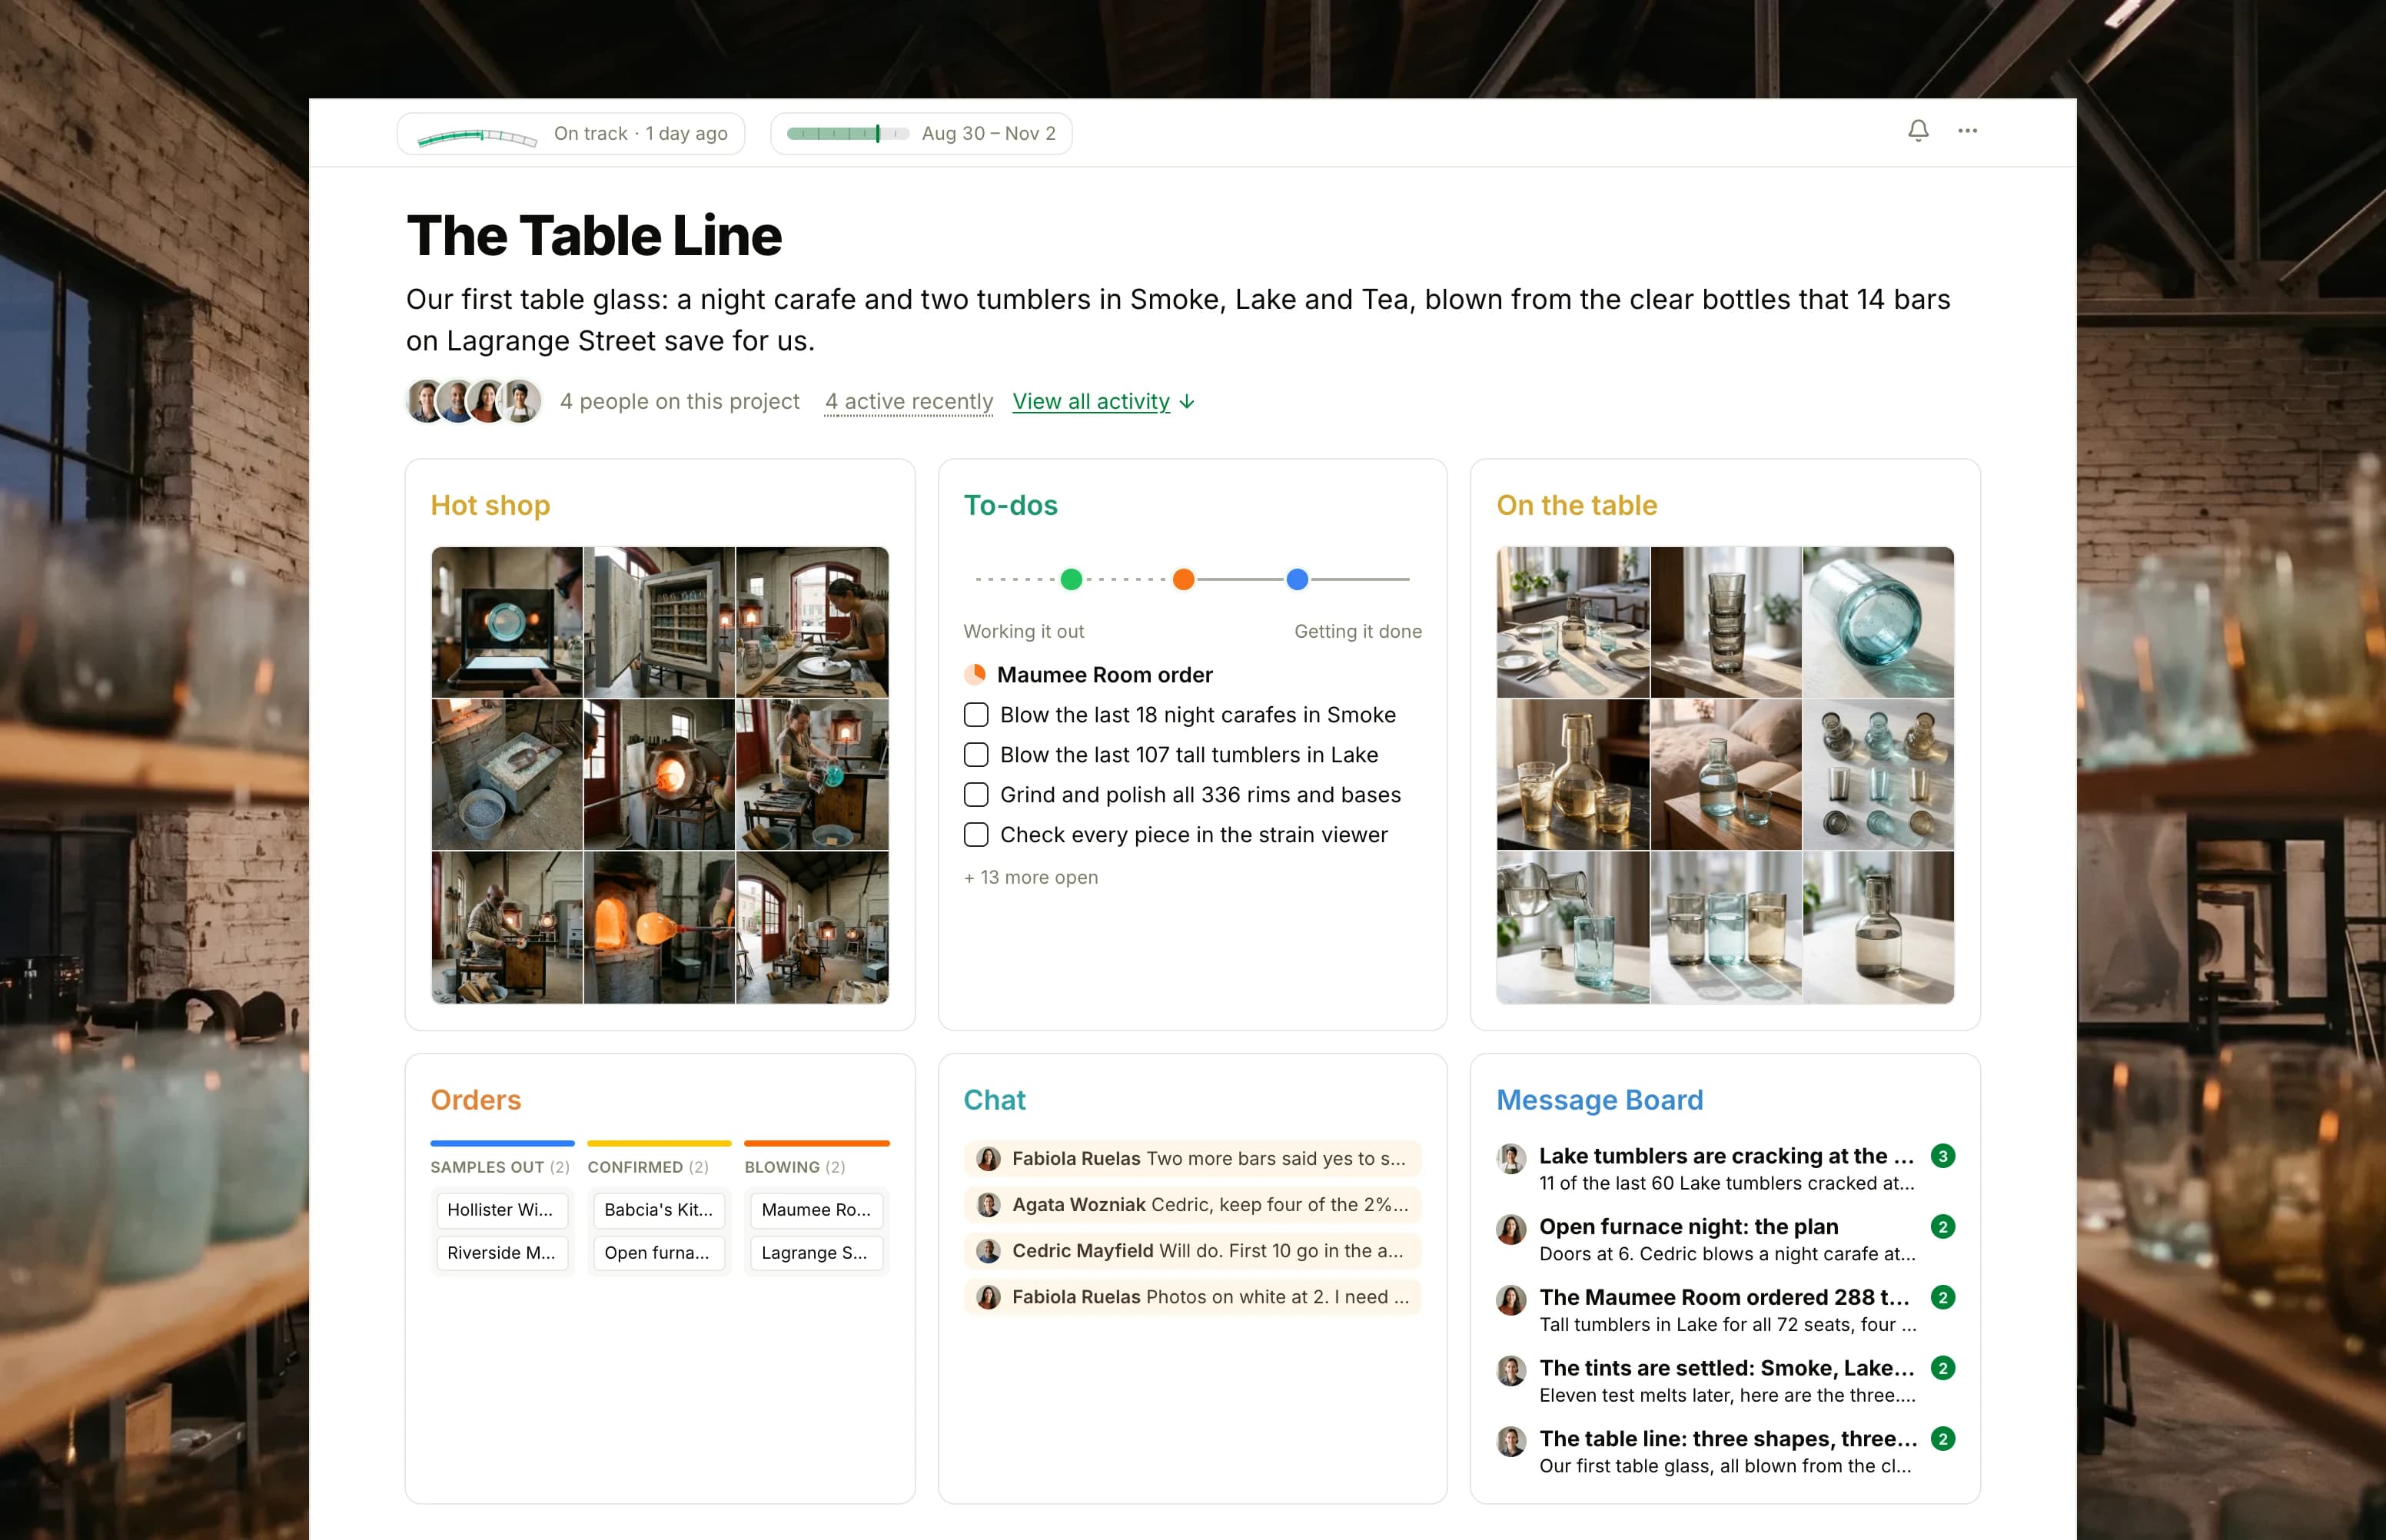Screen dimensions: 2386x1540
Task: Expand '+ 13 more open' to-dos
Action: point(1031,877)
